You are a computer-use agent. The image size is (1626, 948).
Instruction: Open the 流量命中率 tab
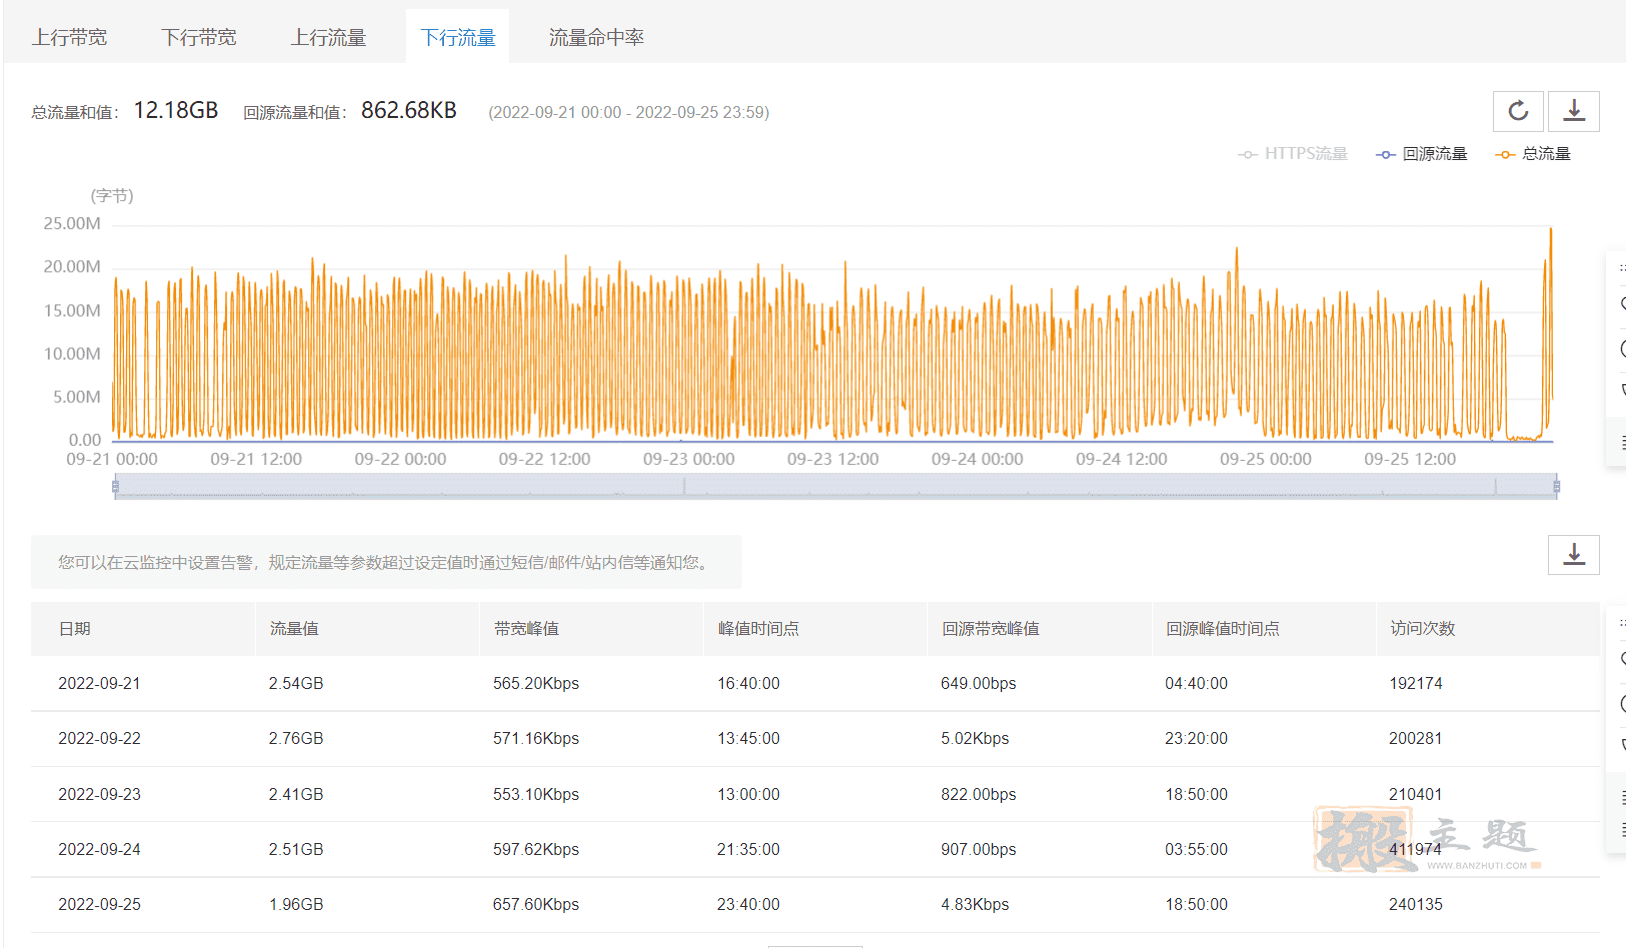[x=596, y=37]
